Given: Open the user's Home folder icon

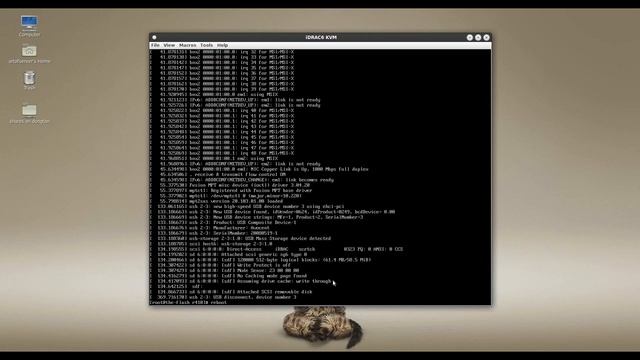Looking at the screenshot, I should tap(29, 53).
